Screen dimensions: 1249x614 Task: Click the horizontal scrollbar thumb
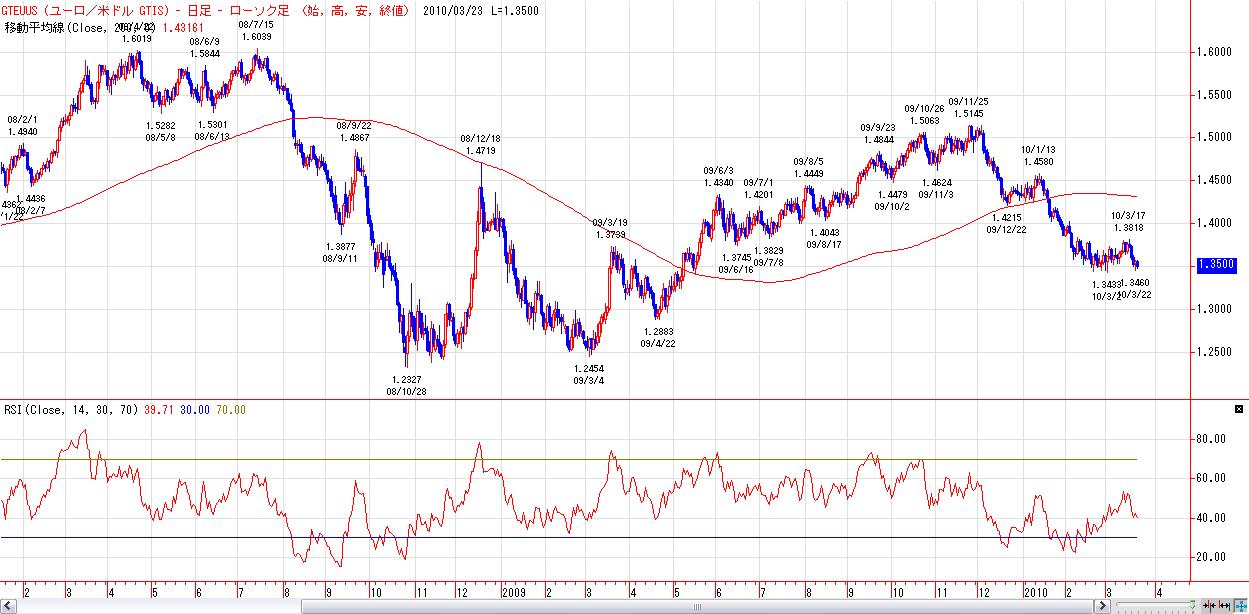pos(697,607)
